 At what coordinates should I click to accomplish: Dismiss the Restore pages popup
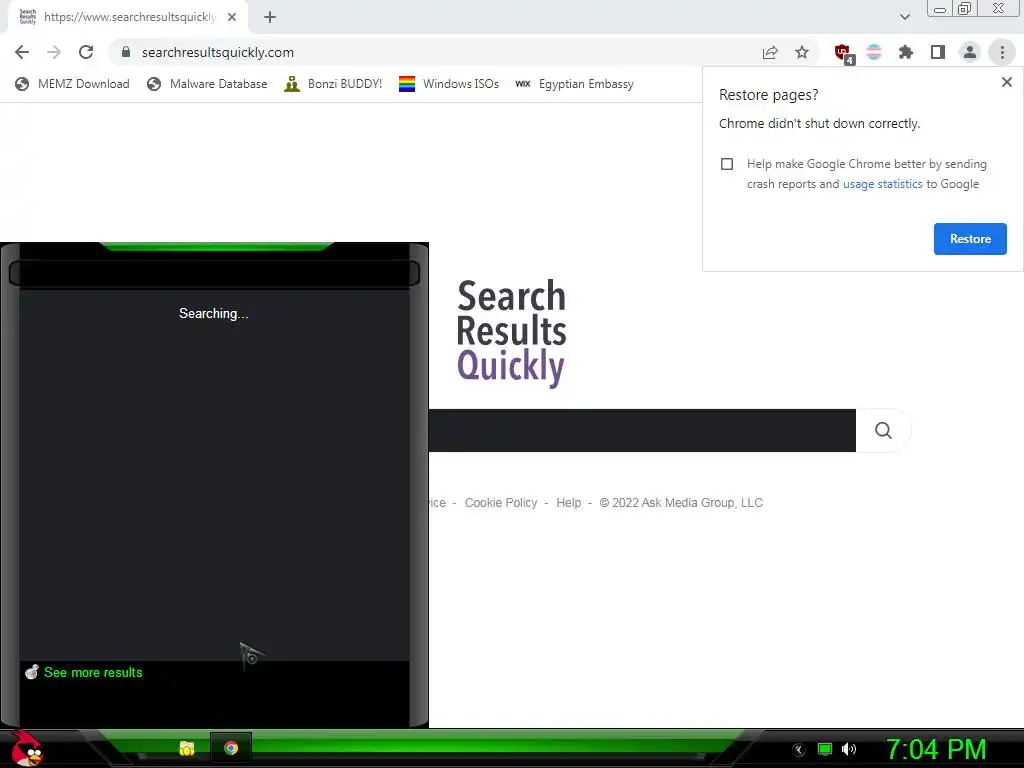(x=1006, y=82)
